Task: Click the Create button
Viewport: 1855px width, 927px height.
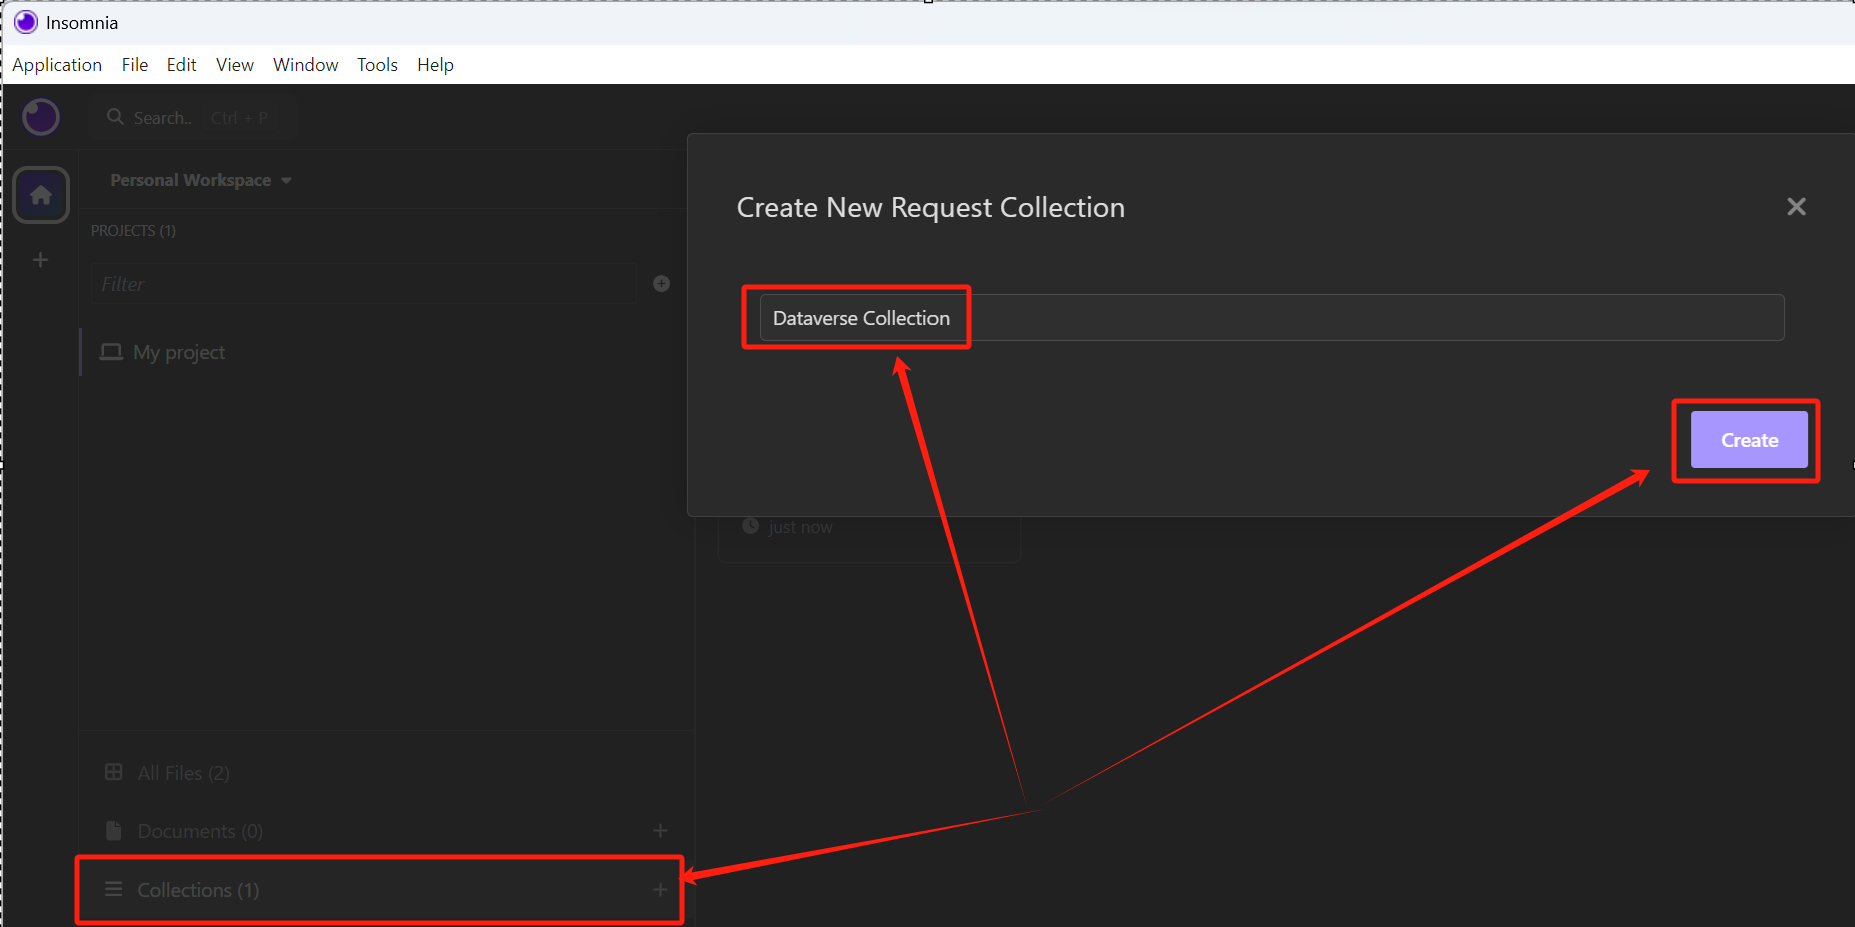Action: [x=1749, y=440]
